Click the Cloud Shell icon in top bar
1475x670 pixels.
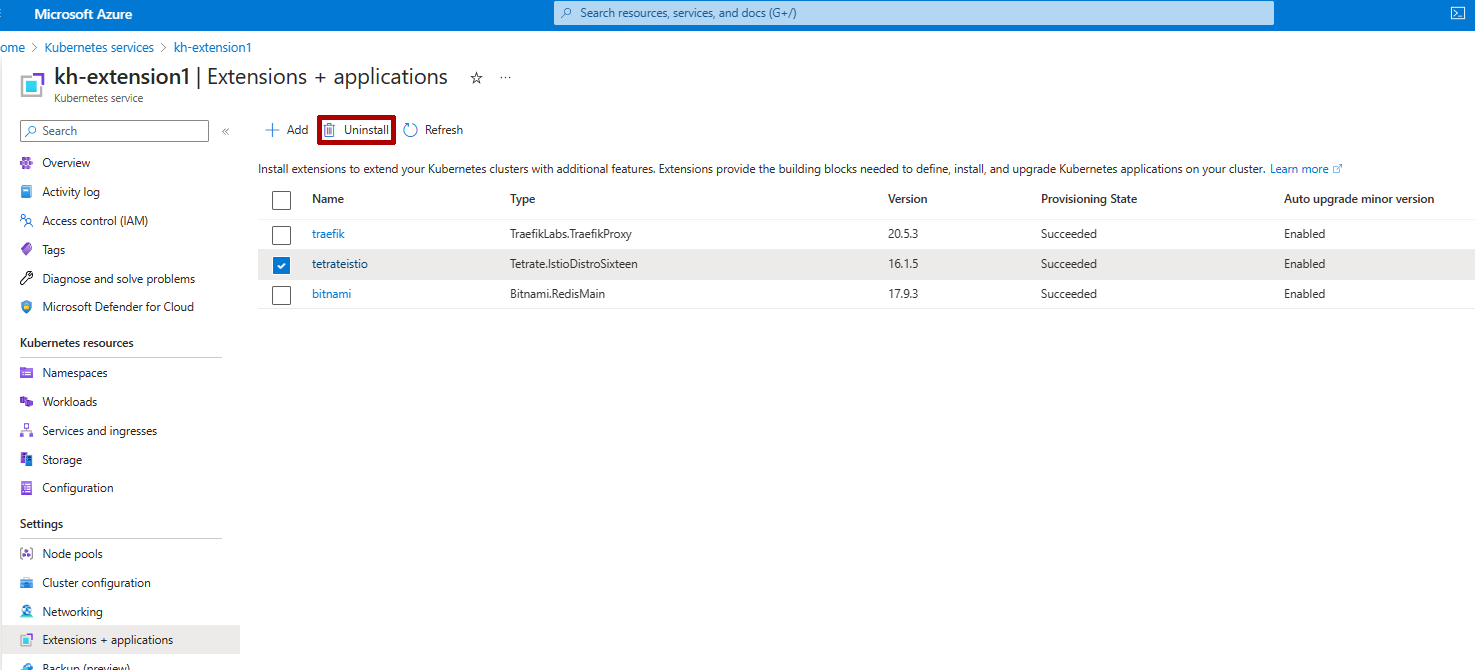1457,14
